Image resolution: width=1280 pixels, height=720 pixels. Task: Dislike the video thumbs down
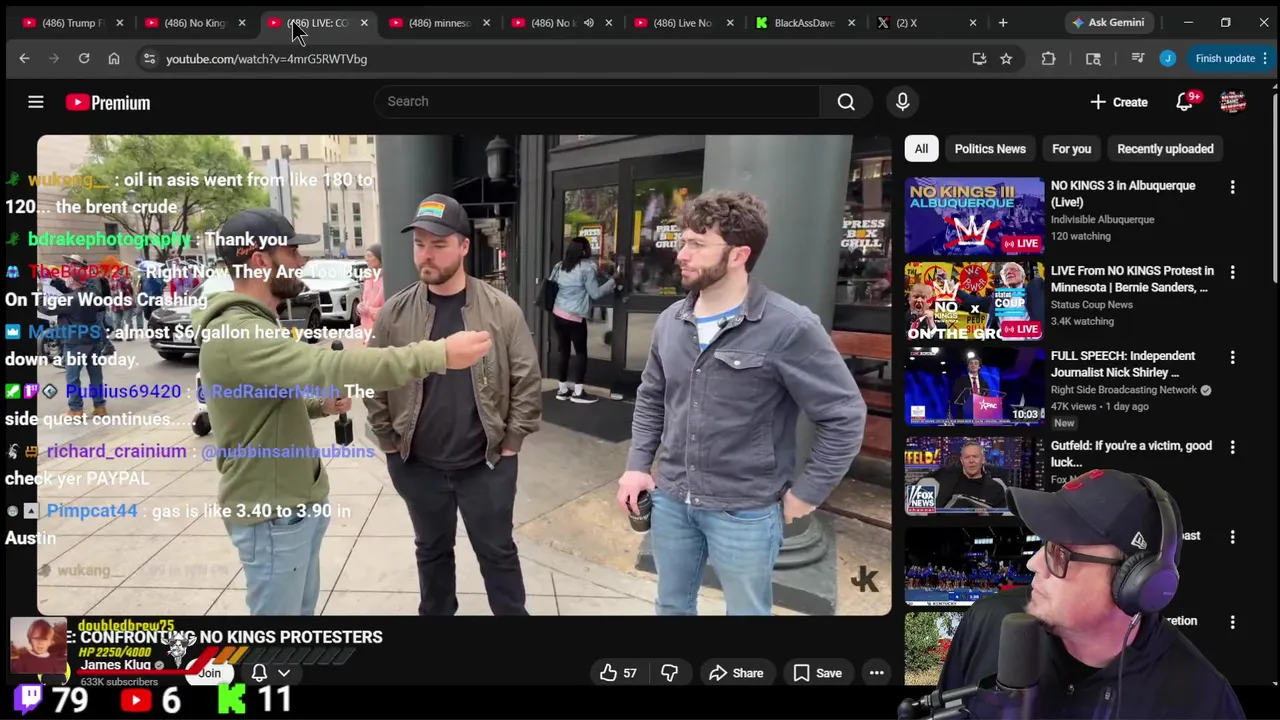coord(669,673)
